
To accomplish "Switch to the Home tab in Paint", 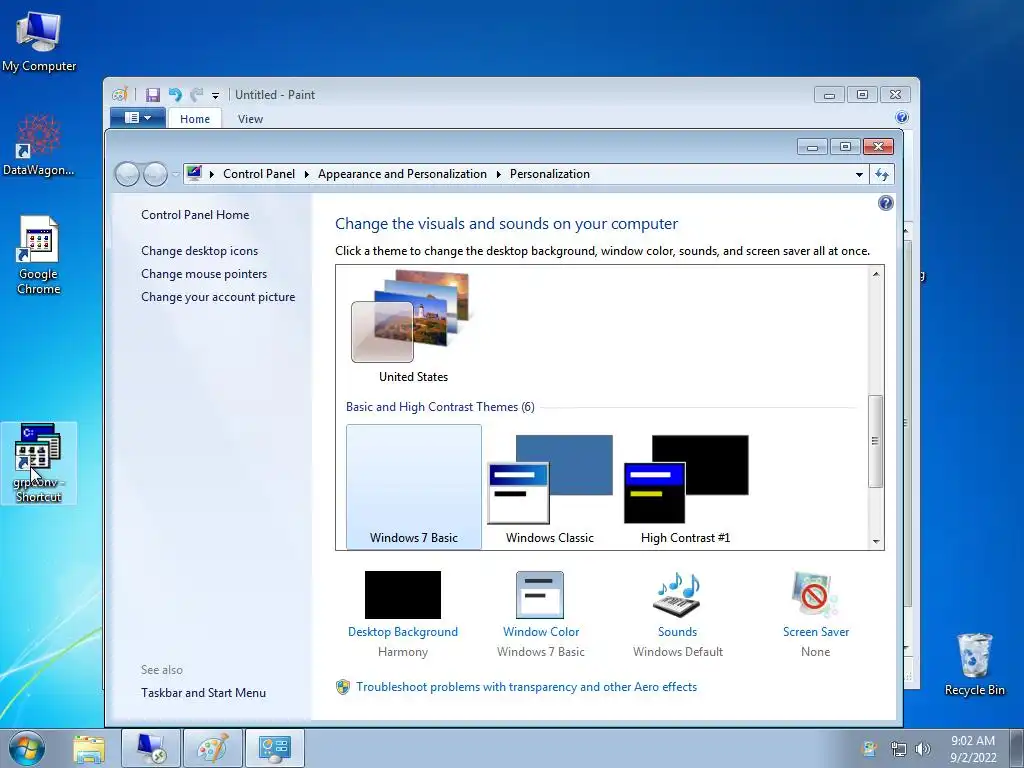I will tap(195, 119).
